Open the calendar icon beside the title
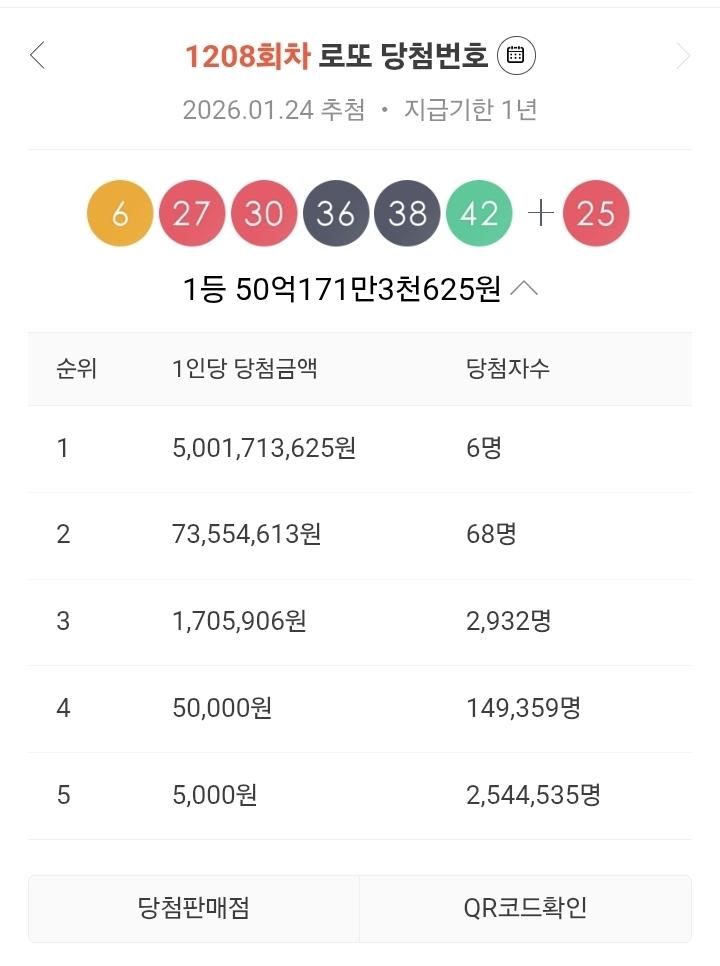 (x=516, y=56)
